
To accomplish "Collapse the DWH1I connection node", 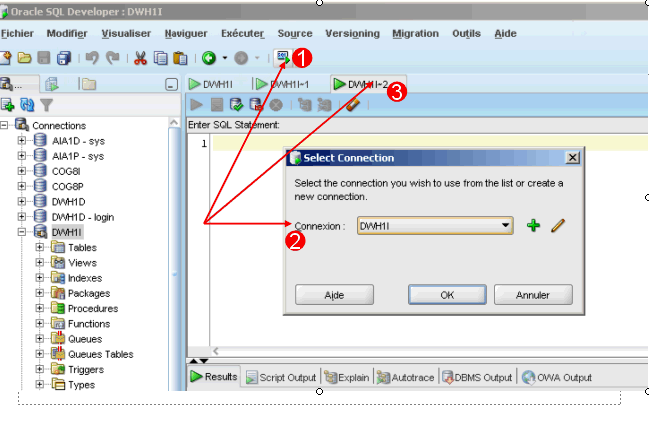I will 22,232.
